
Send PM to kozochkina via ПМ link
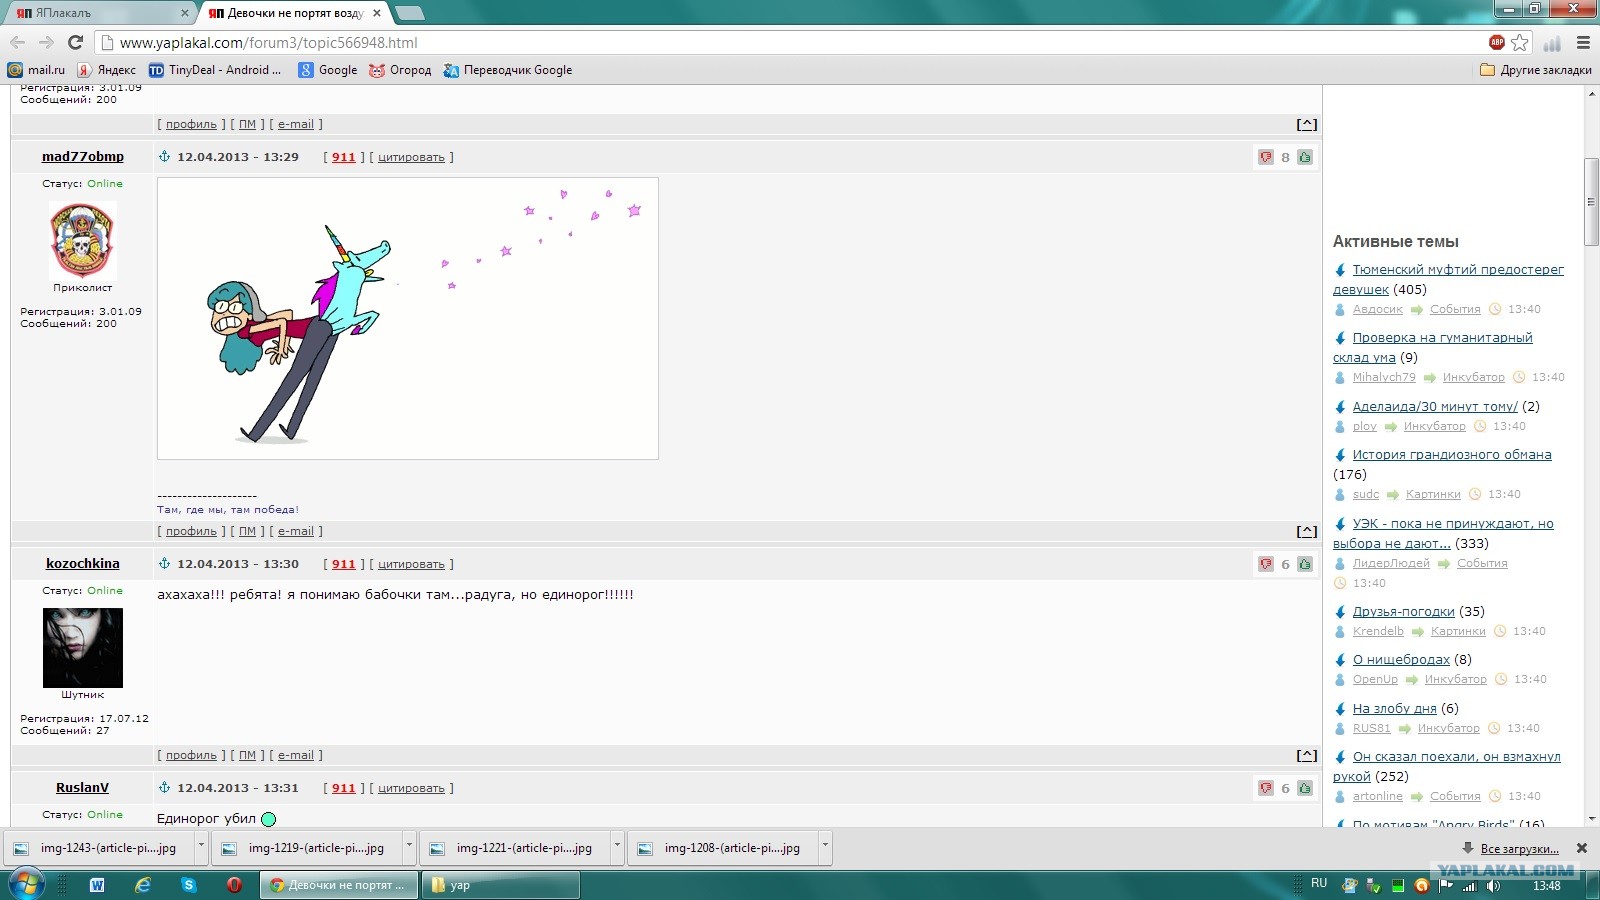click(247, 755)
